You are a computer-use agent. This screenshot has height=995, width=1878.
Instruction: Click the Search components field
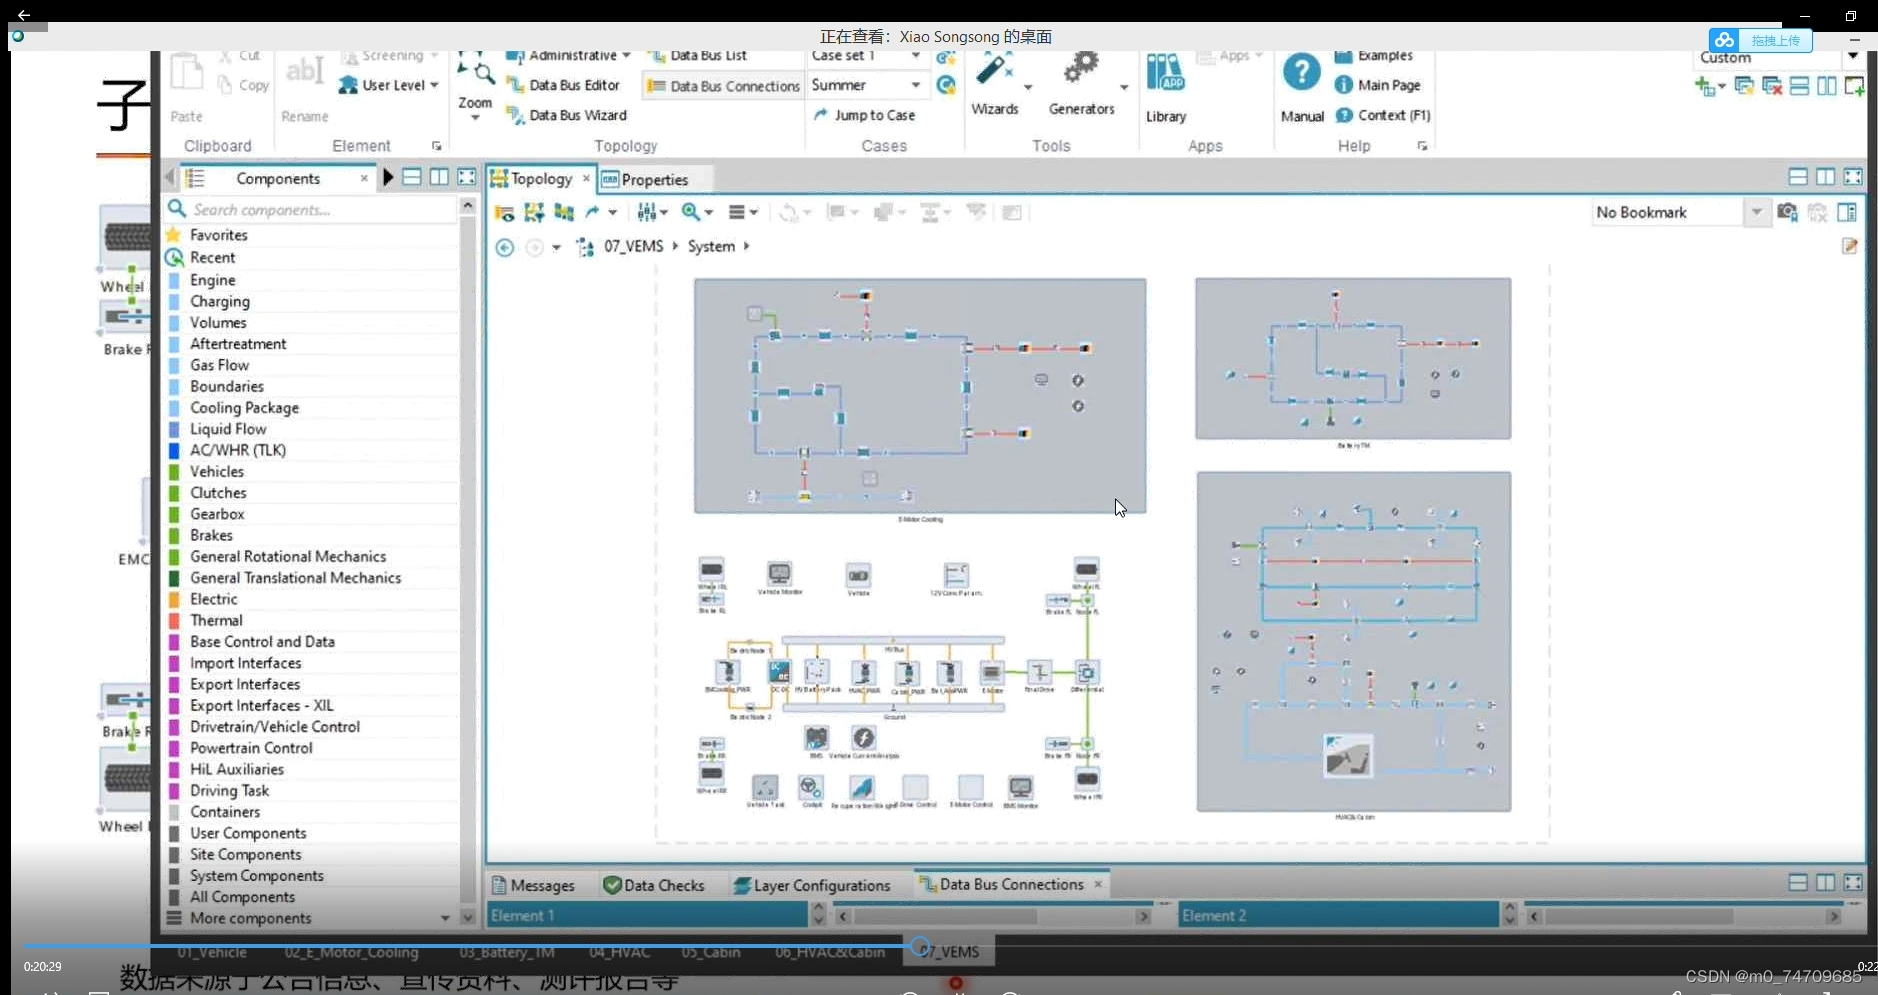tap(312, 209)
